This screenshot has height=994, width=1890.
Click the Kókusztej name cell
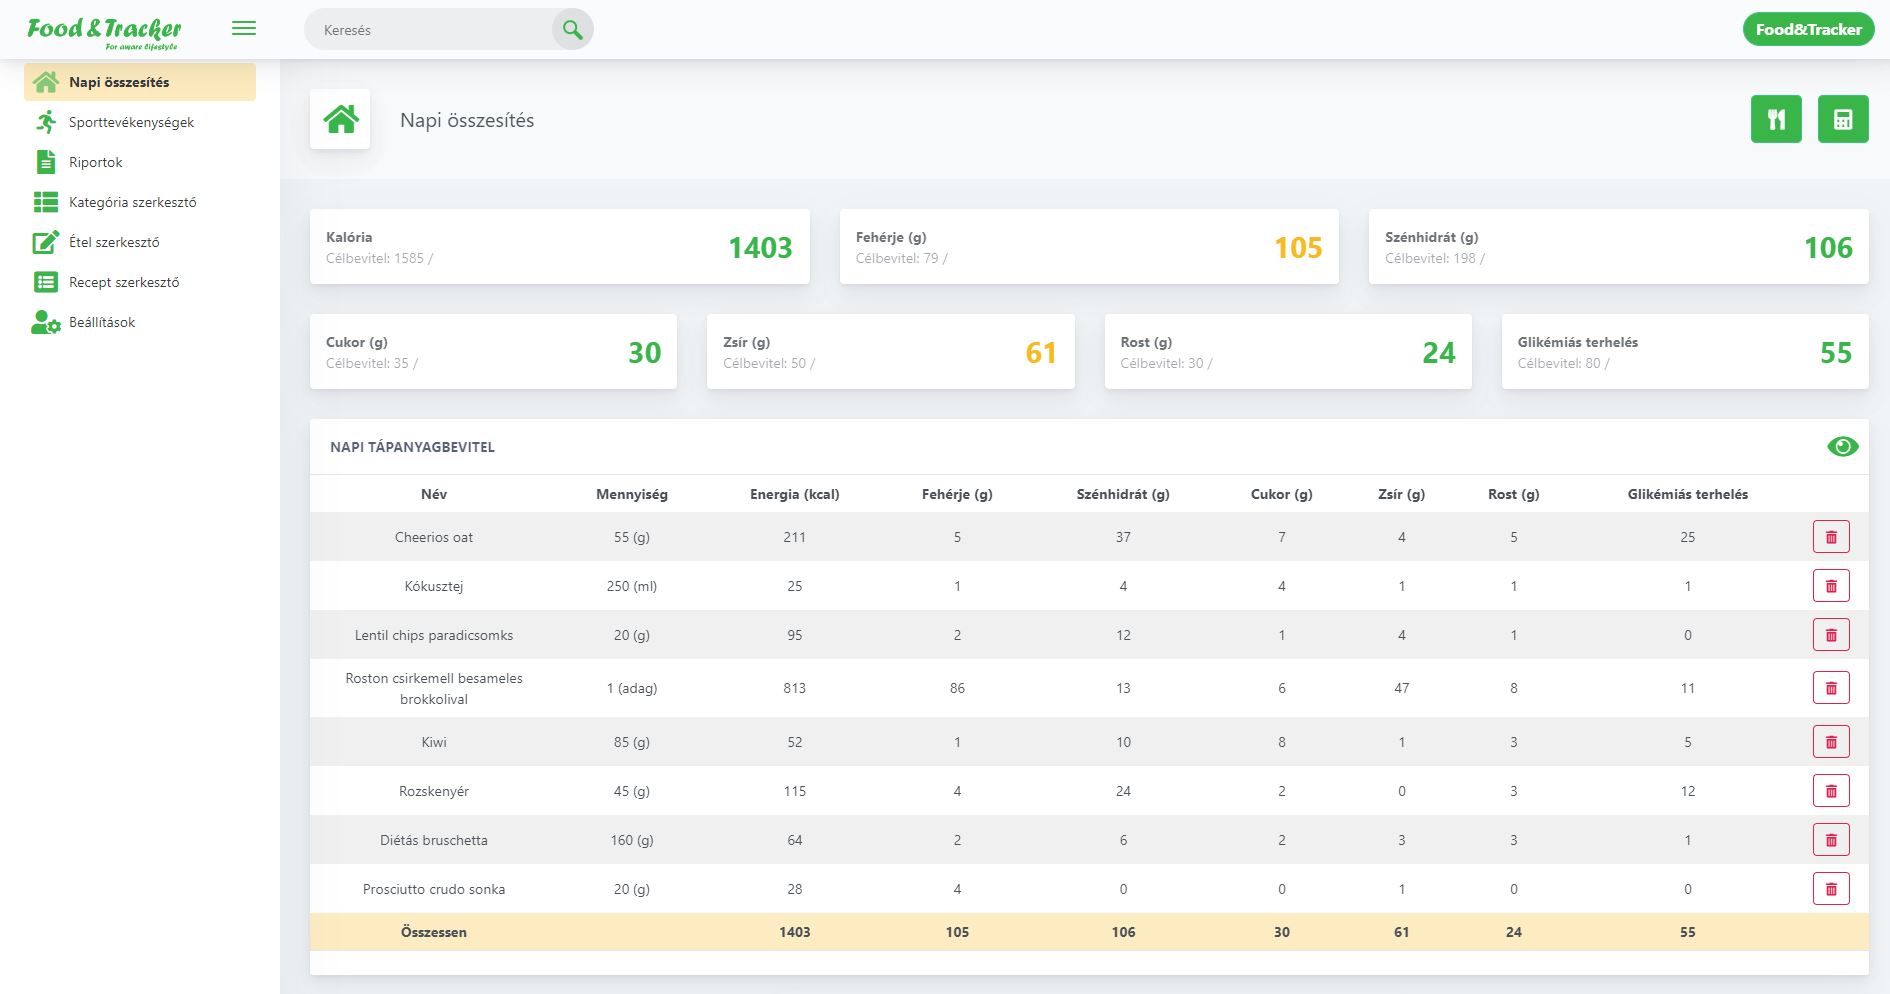pos(434,586)
